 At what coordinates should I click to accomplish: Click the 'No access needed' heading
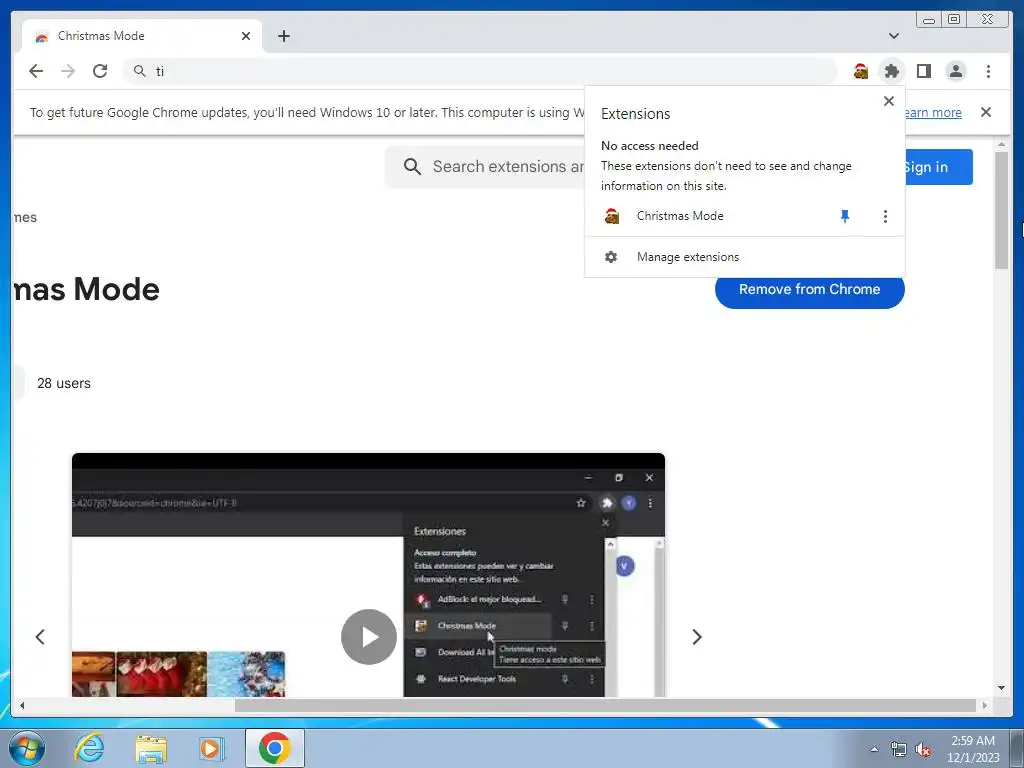[x=650, y=146]
